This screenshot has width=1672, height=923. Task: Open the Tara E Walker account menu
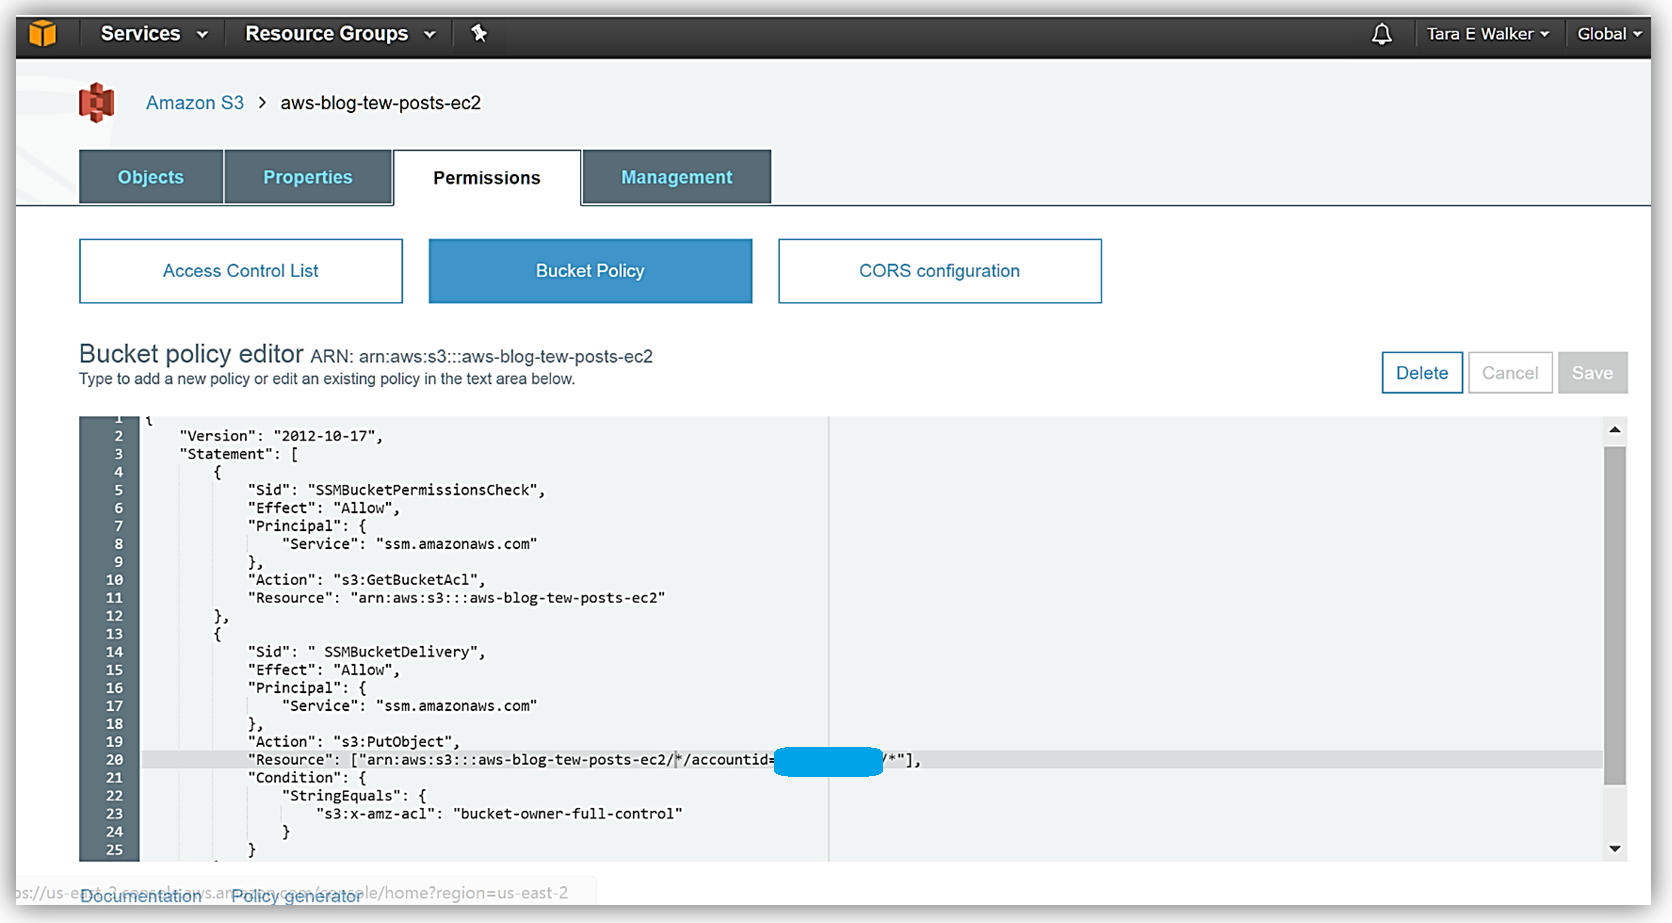pos(1487,34)
